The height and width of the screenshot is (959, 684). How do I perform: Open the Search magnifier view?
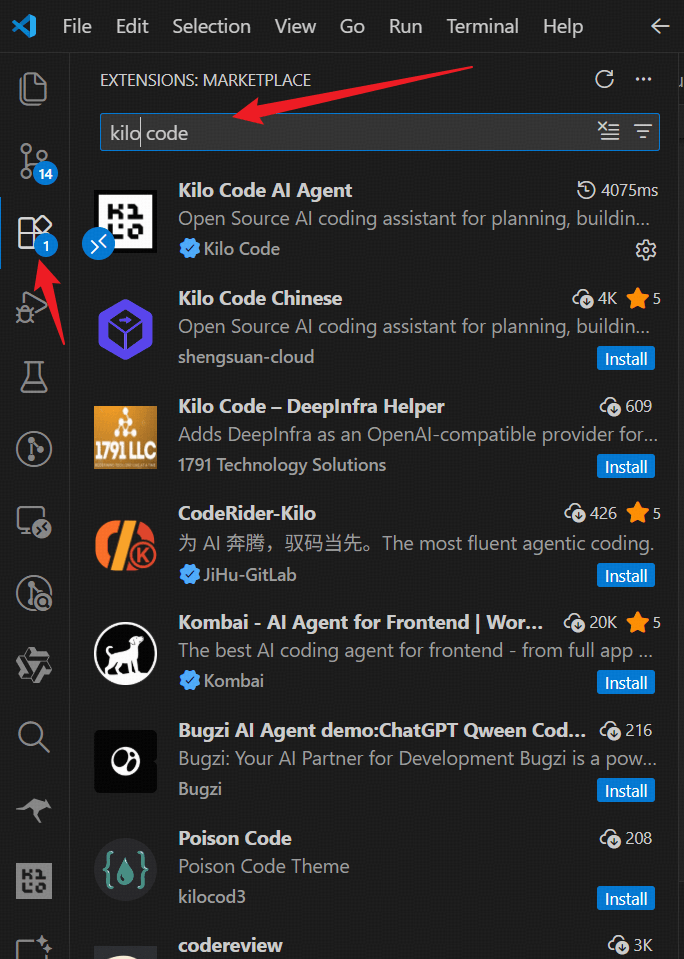(34, 738)
